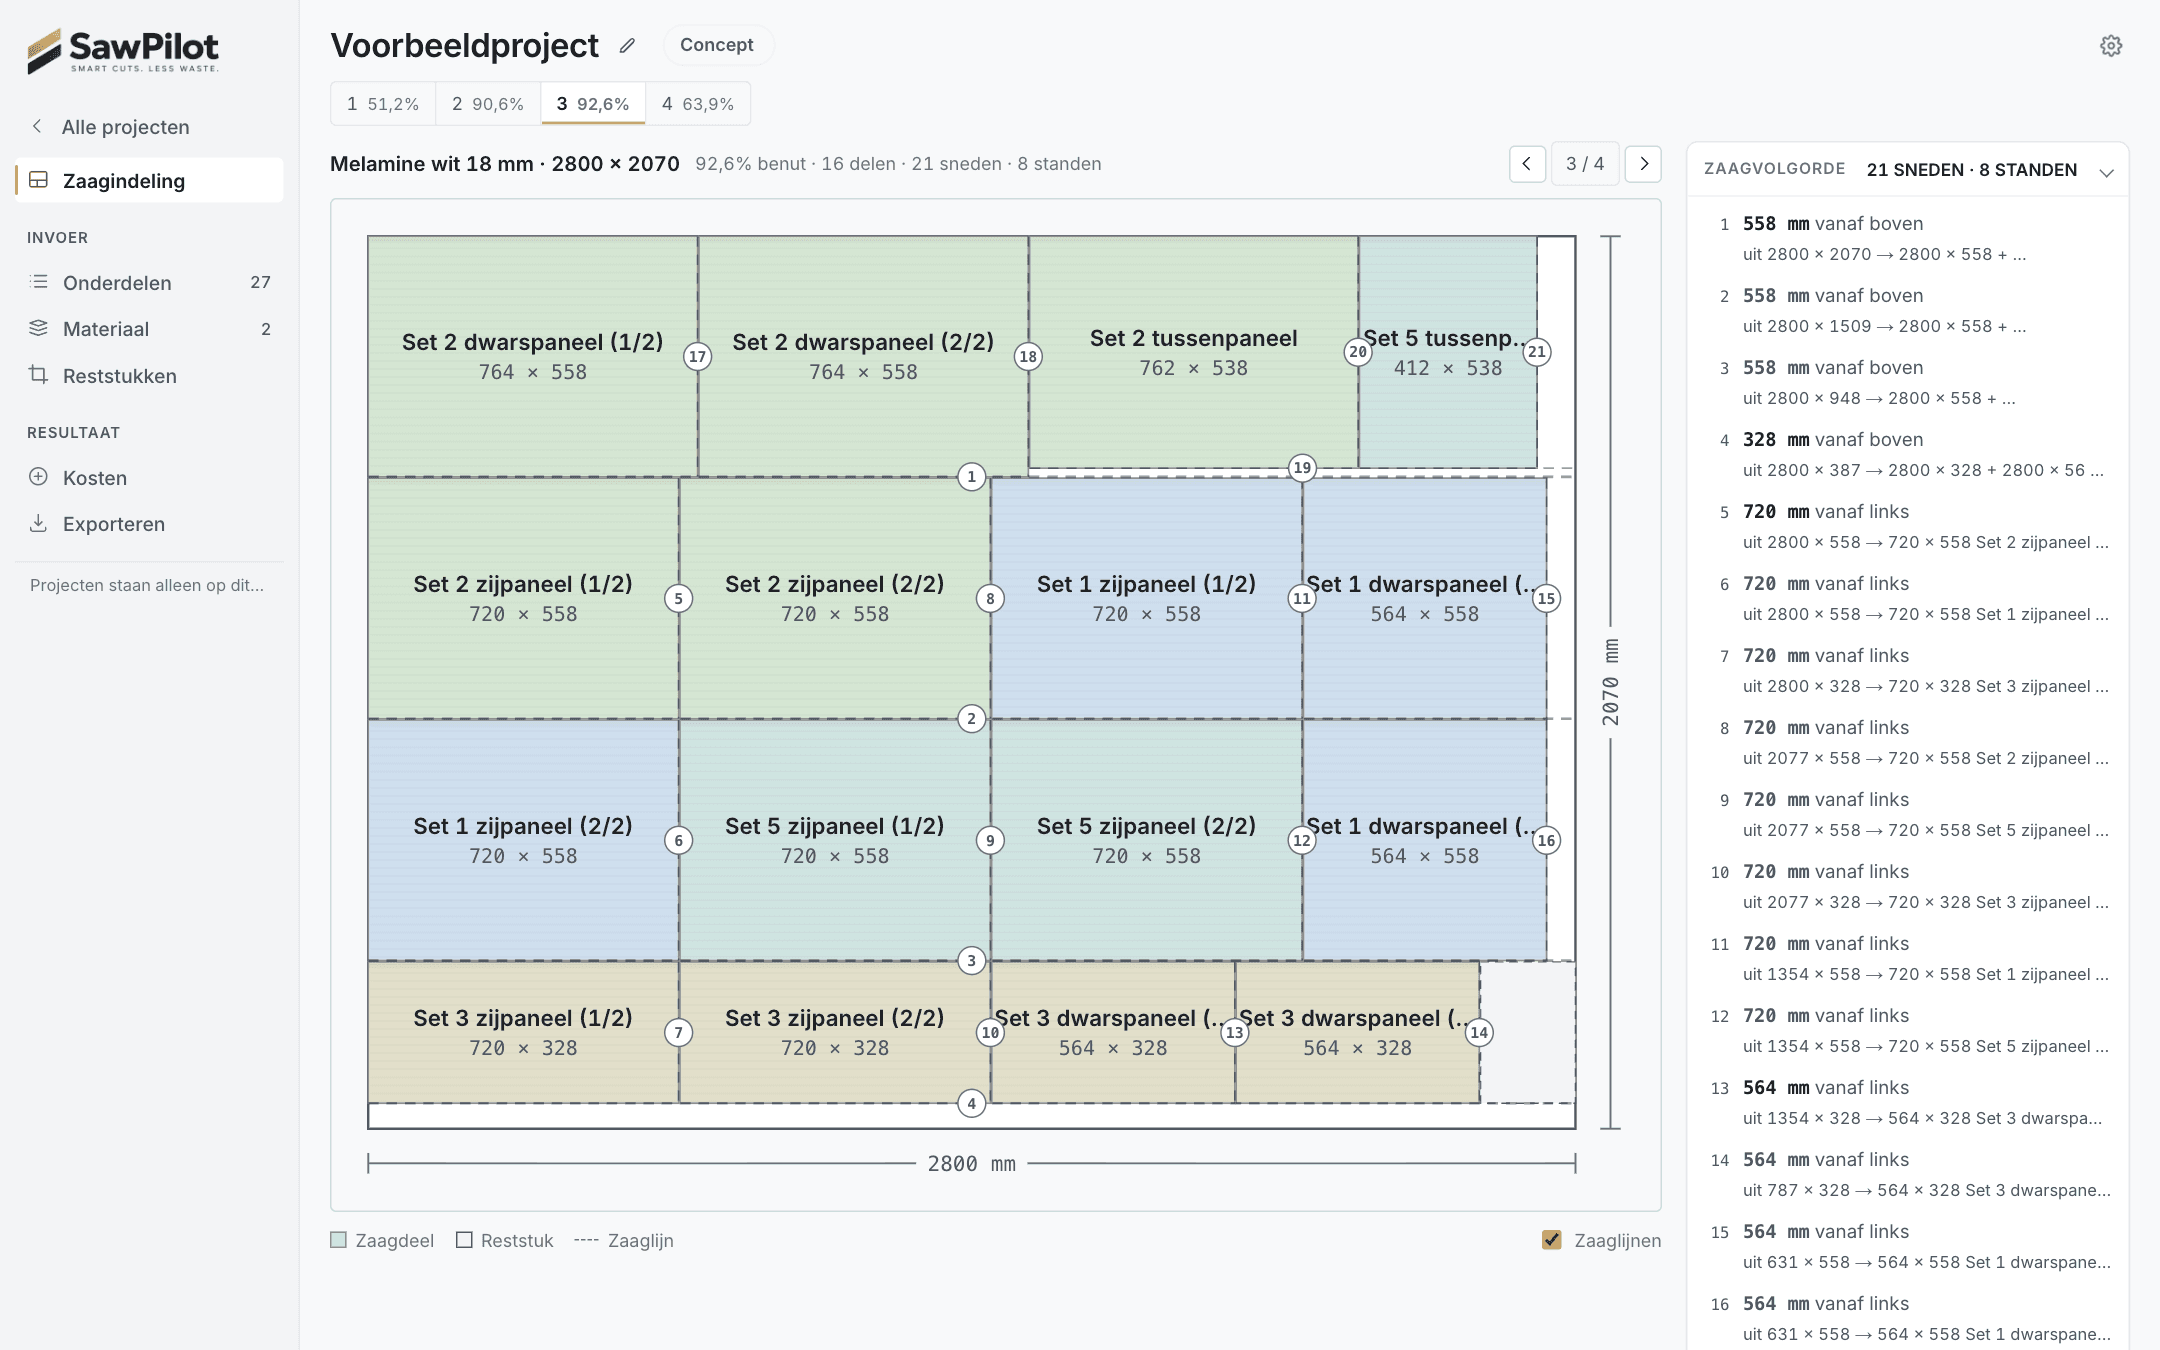Click the 3 / 4 page indicator
The image size is (2160, 1350).
[1585, 164]
